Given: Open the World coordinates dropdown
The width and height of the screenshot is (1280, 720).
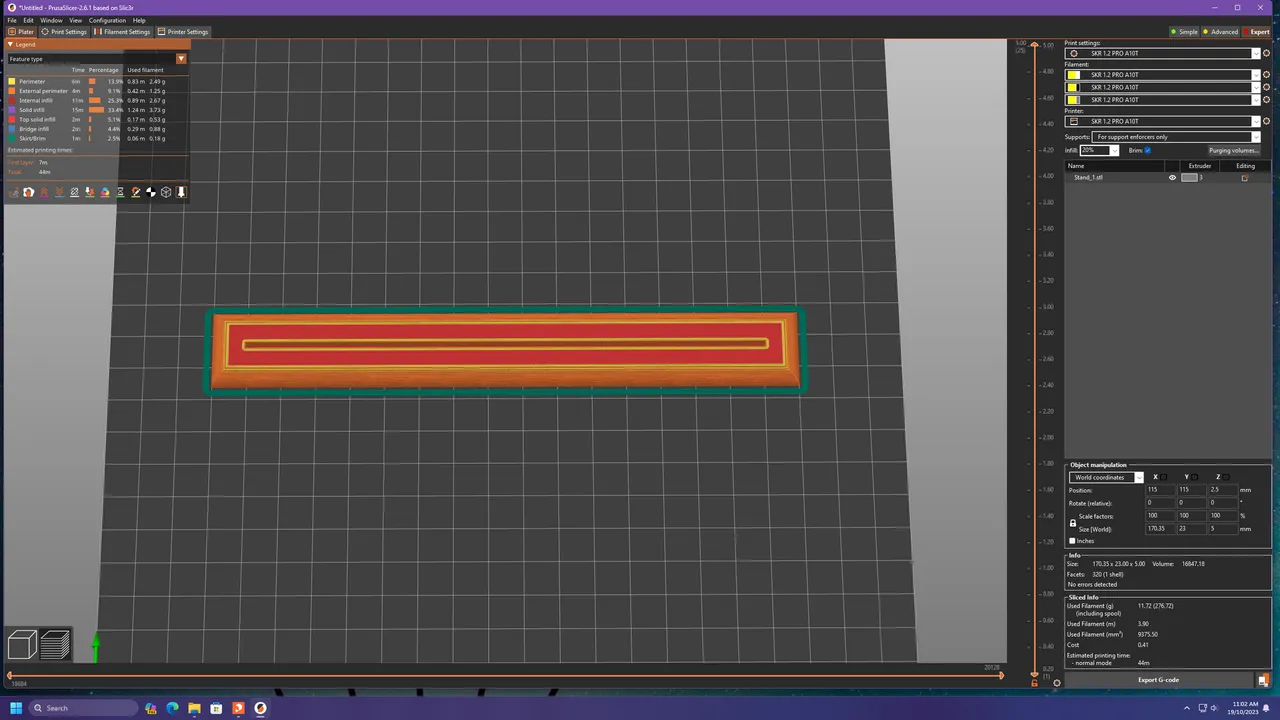Looking at the screenshot, I should pos(1106,478).
